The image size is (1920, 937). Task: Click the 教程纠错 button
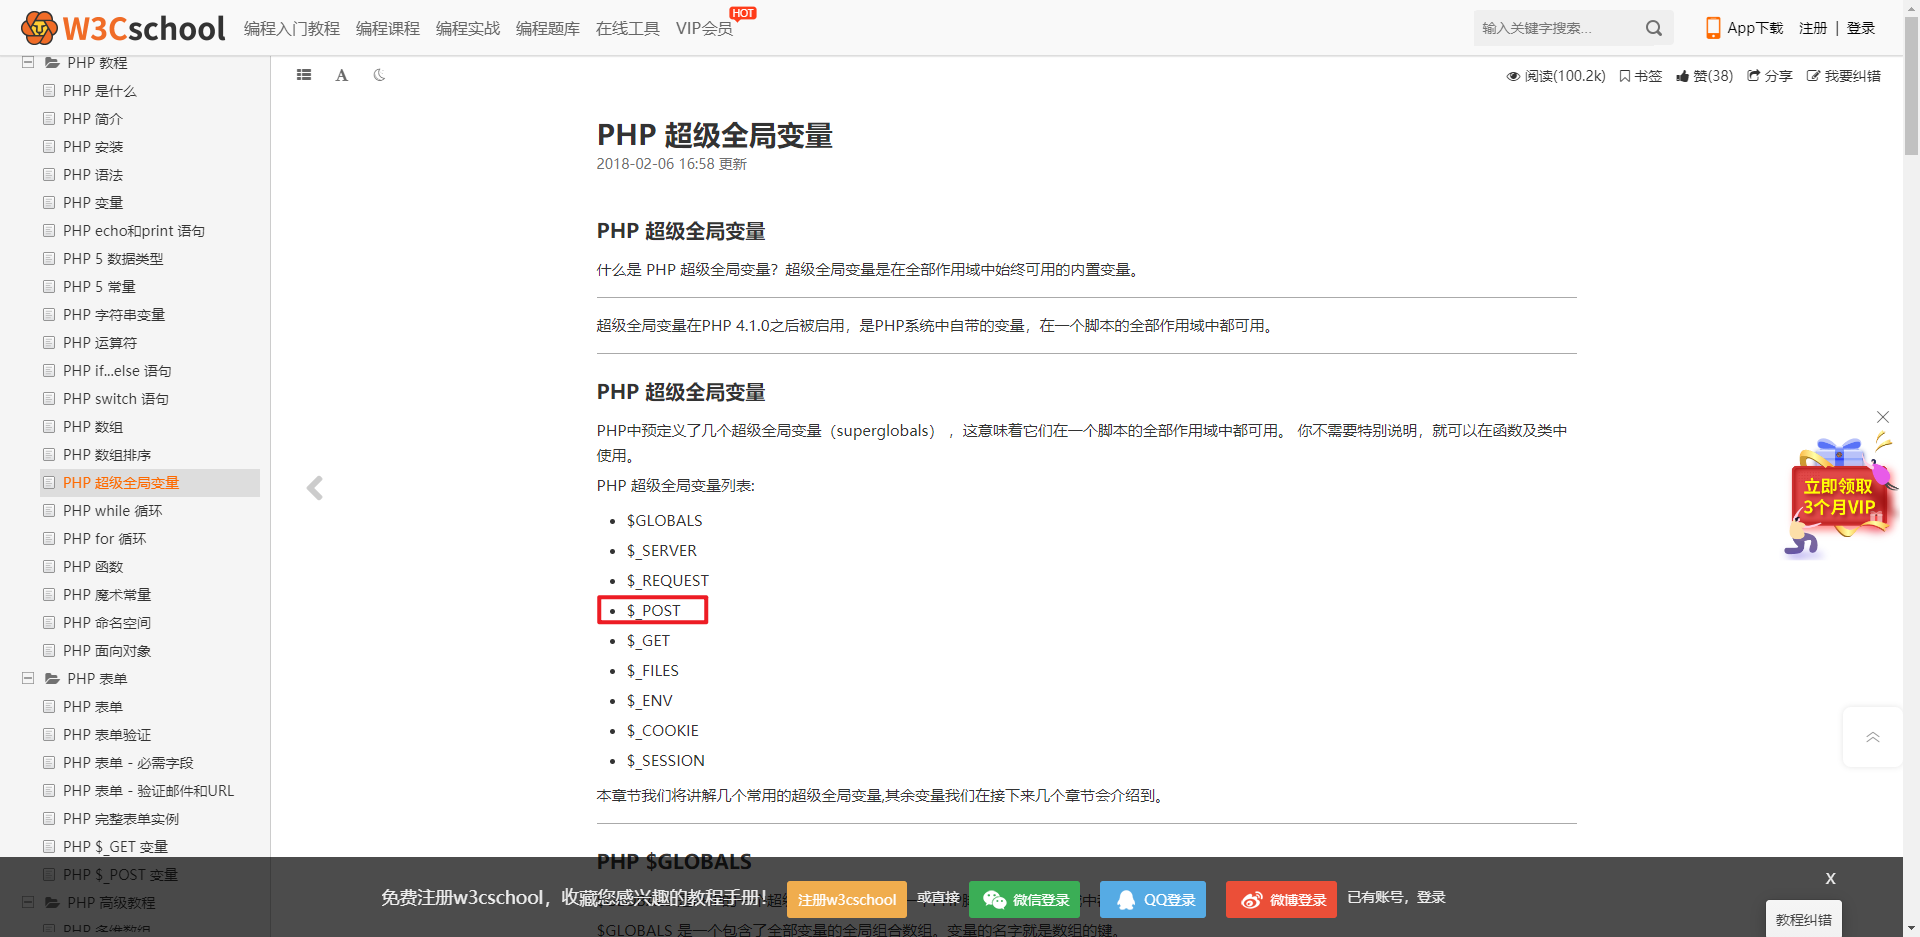click(x=1804, y=919)
